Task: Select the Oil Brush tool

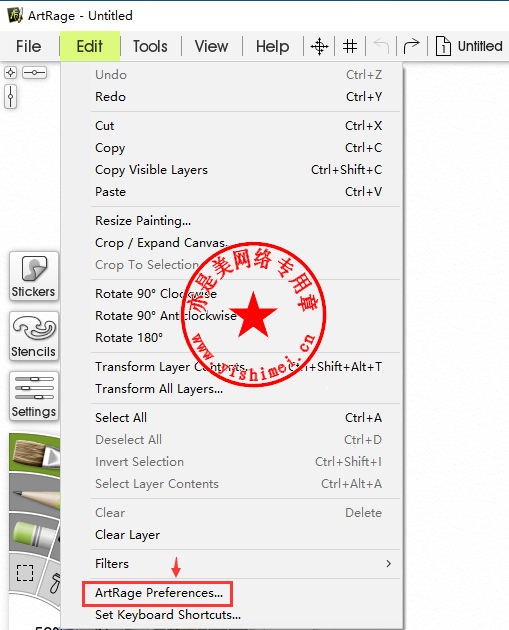Action: [36, 453]
